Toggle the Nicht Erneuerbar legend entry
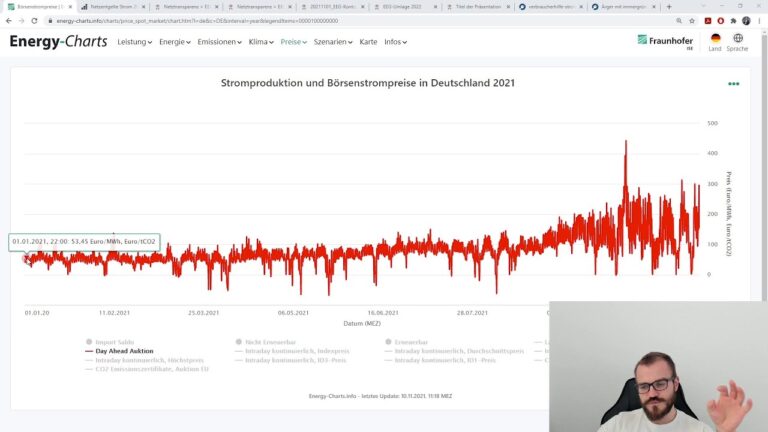Viewport: 768px width, 432px height. 265,342
